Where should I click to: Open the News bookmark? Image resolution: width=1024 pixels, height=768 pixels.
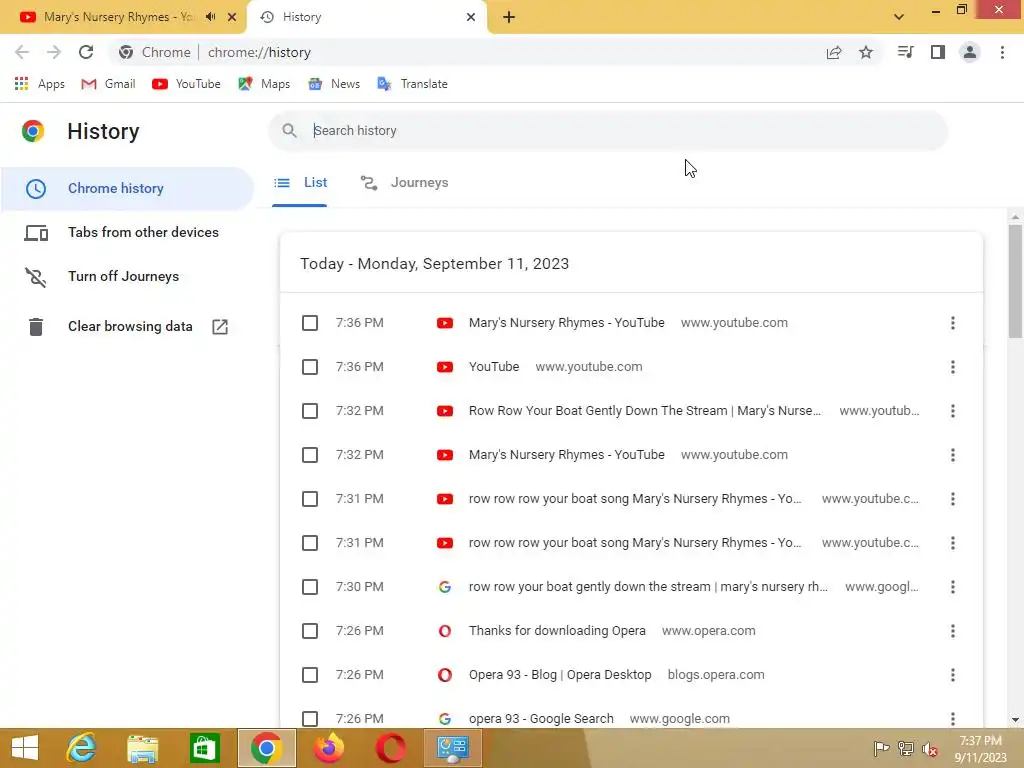[x=334, y=84]
